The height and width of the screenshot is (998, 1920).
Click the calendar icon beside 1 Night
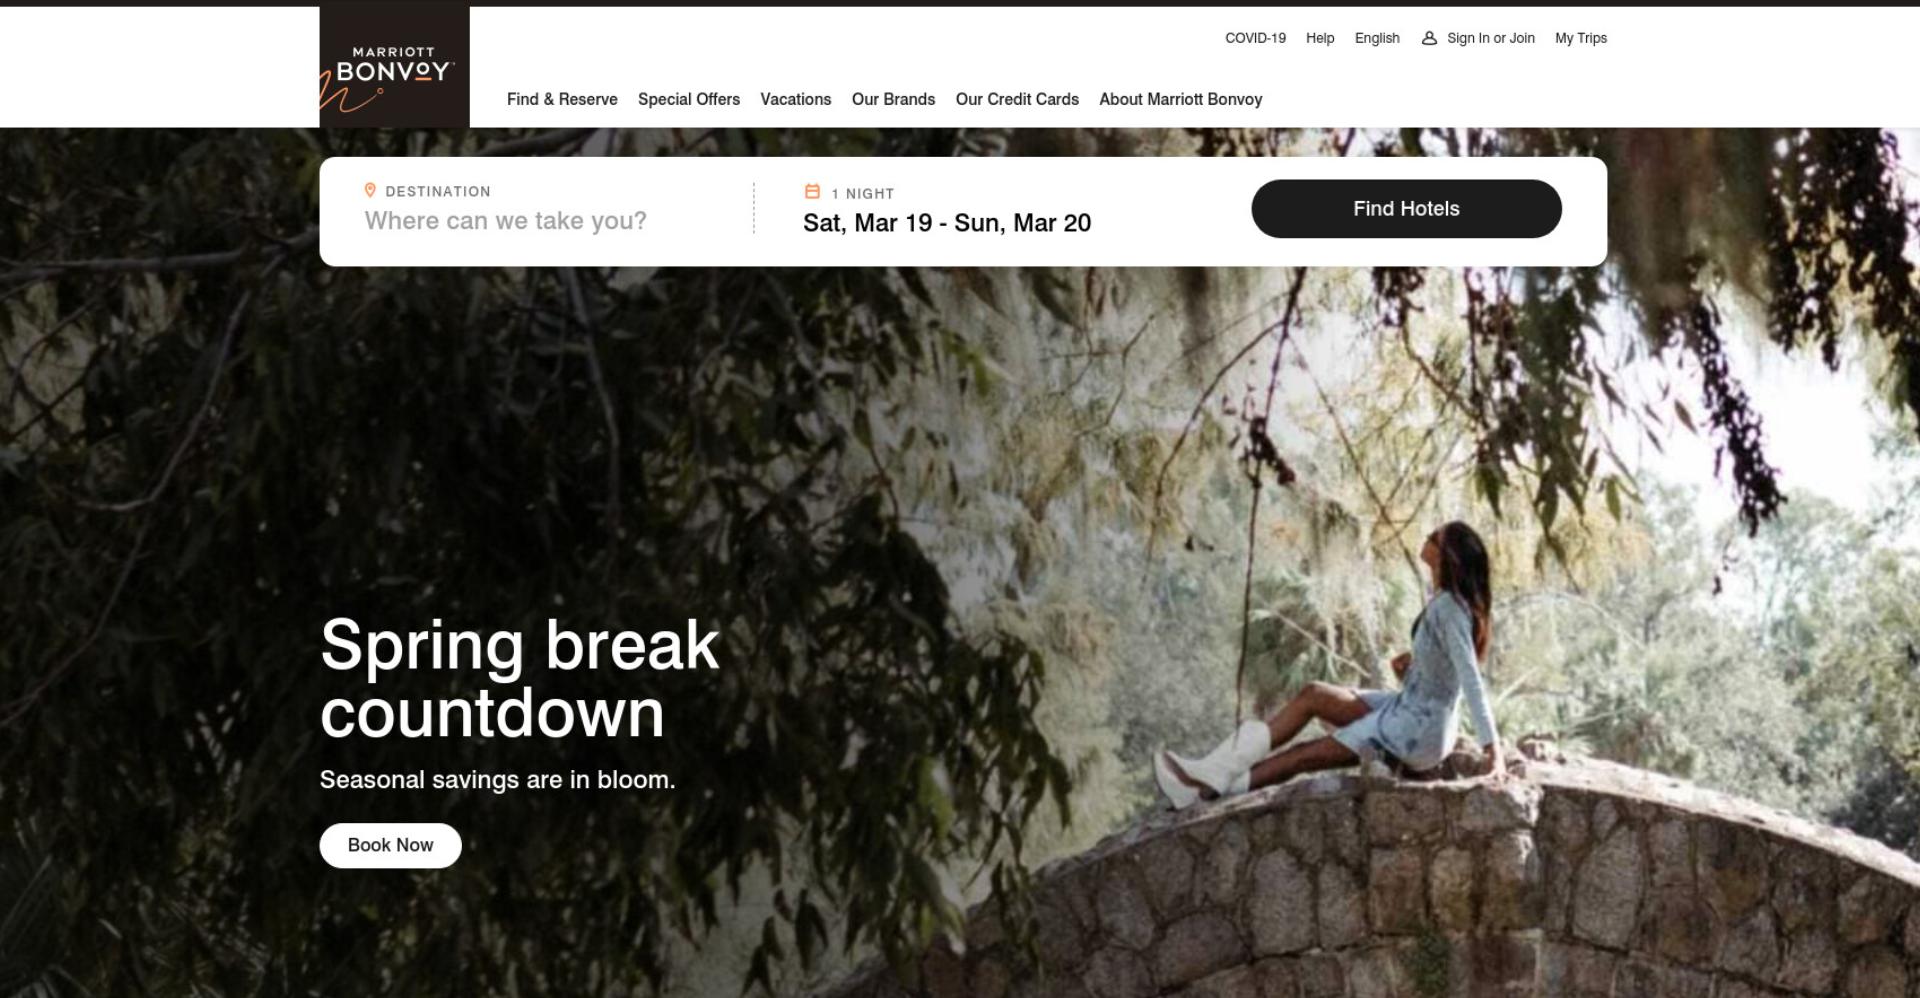[813, 191]
